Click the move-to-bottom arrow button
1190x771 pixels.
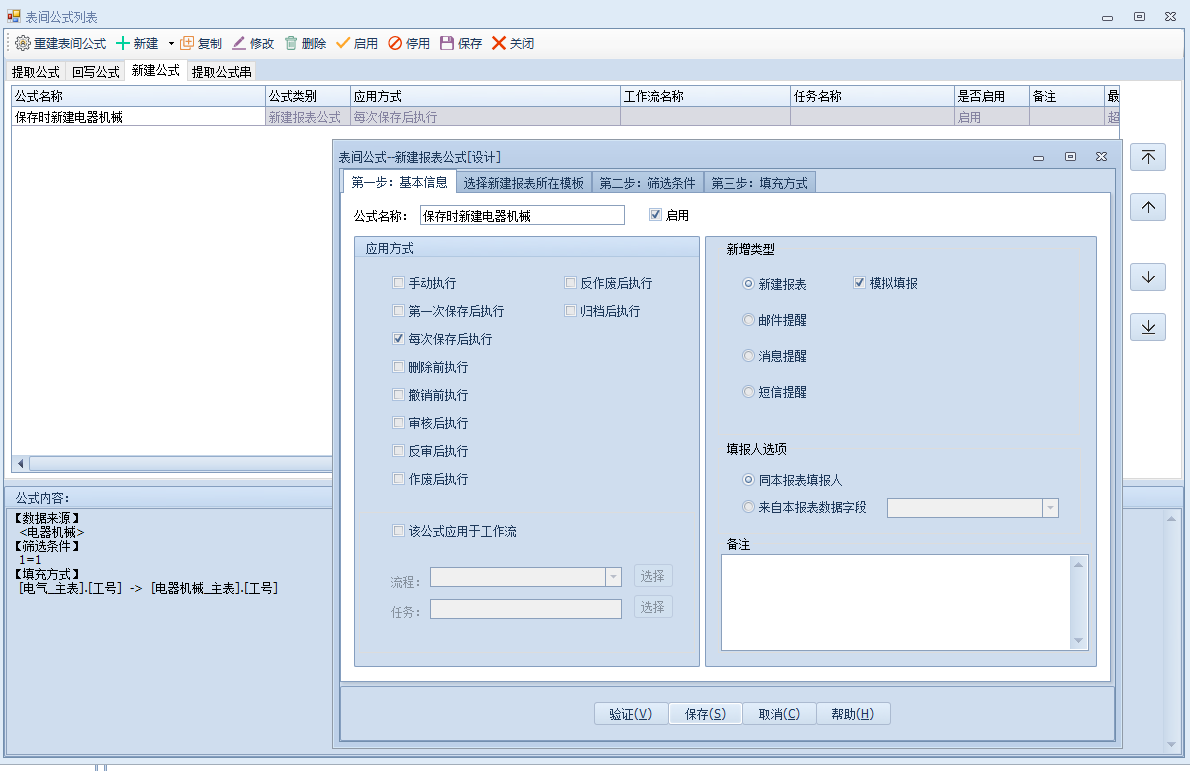[x=1148, y=327]
